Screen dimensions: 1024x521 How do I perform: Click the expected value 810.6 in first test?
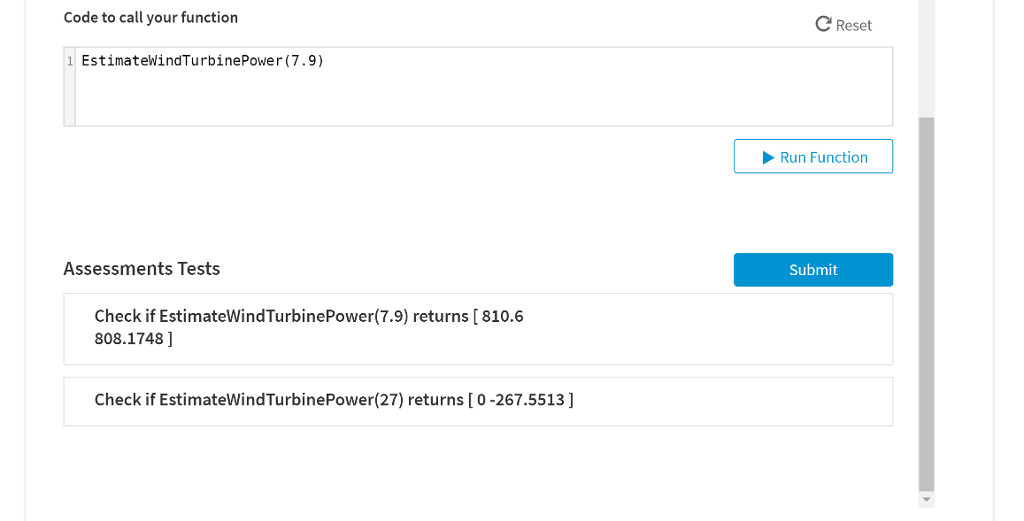tap(502, 316)
